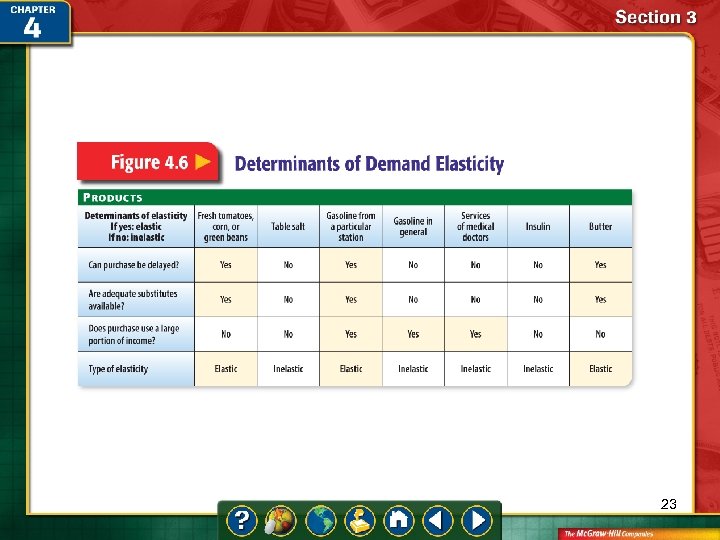Click the Gasoline in general column header
The width and height of the screenshot is (720, 540).
(413, 227)
